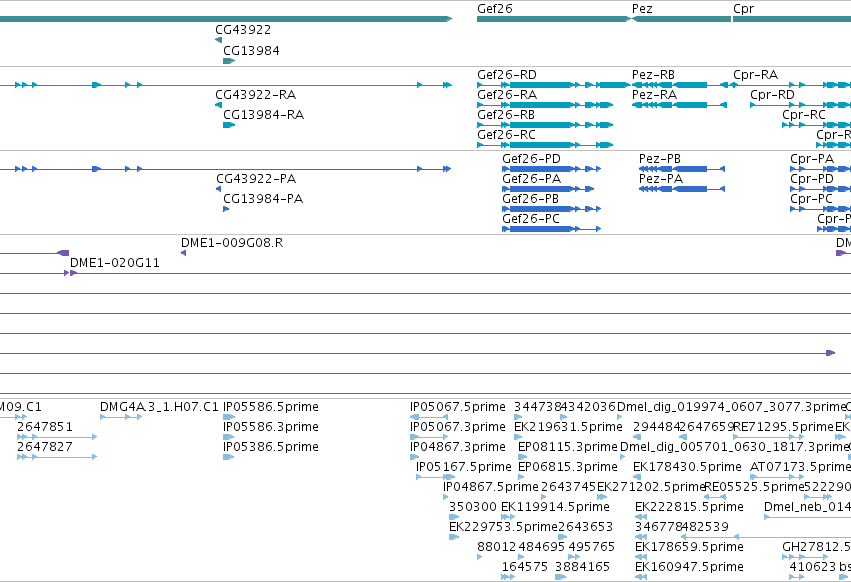Select the CG43922 gene label
Screen dimensions: 851x582
[243, 30]
